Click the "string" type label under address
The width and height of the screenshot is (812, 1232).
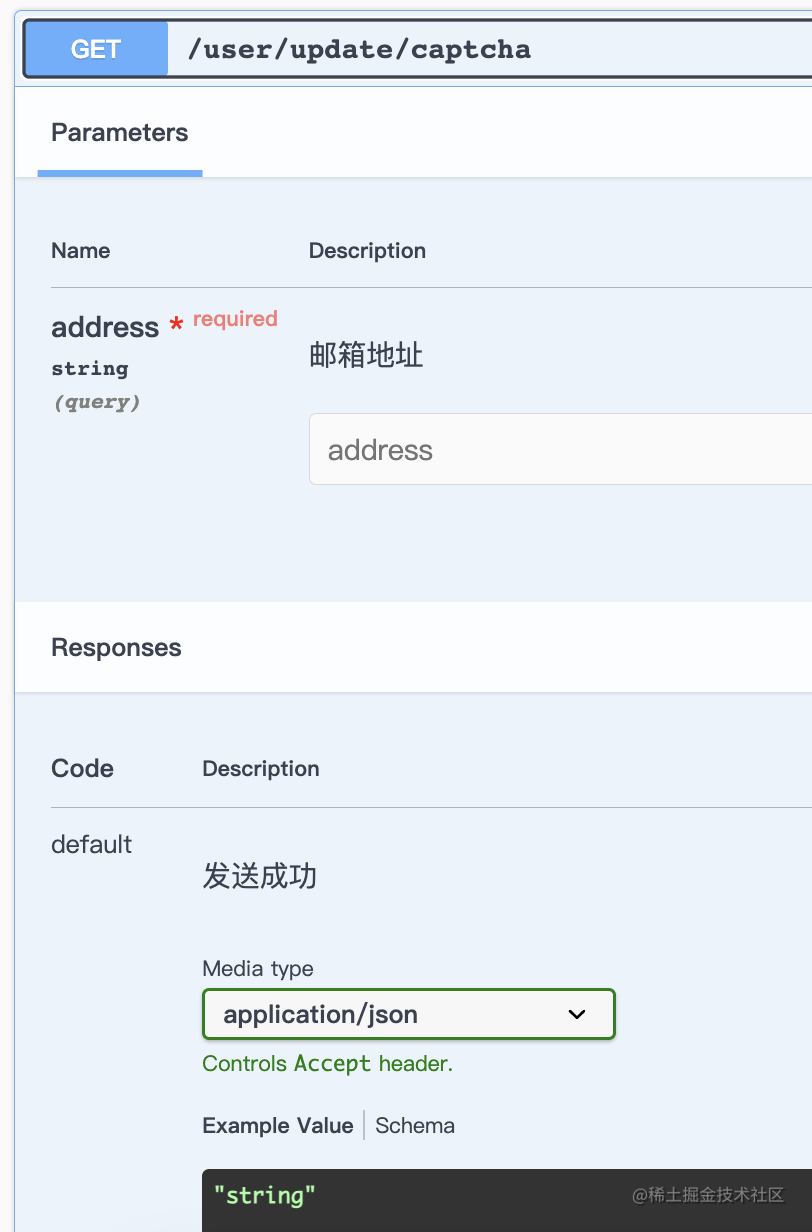(90, 368)
